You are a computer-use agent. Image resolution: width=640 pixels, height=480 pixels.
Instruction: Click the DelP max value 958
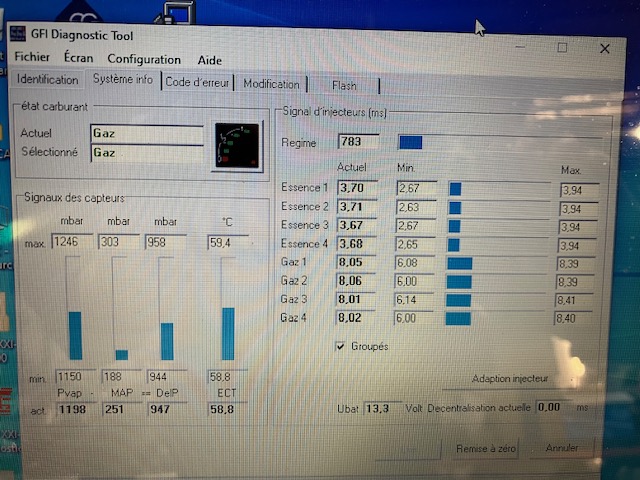click(x=165, y=242)
